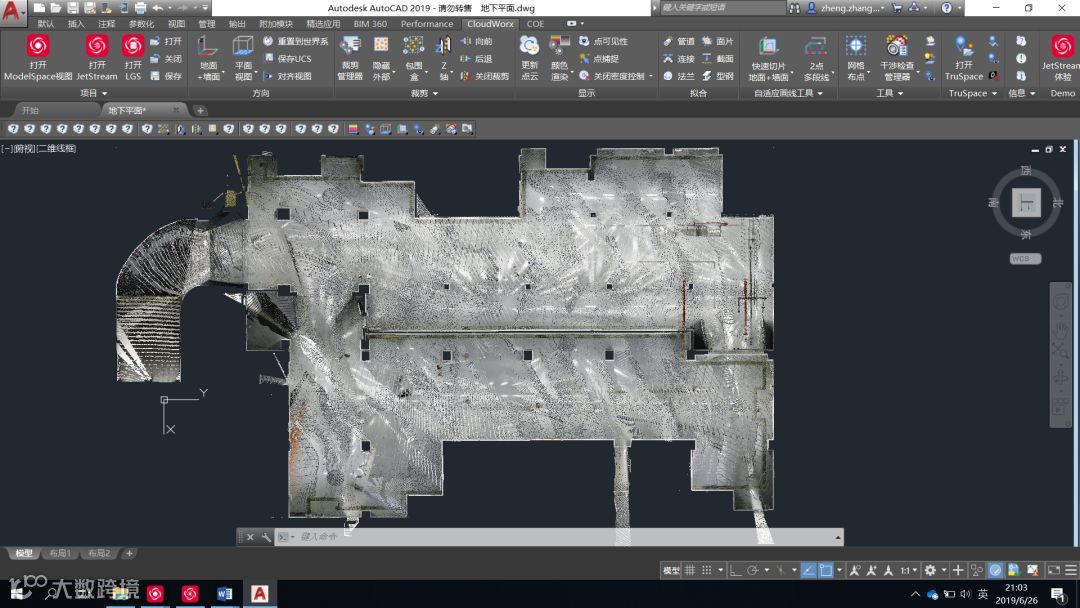Select the 布局1 layout tab

pos(62,553)
